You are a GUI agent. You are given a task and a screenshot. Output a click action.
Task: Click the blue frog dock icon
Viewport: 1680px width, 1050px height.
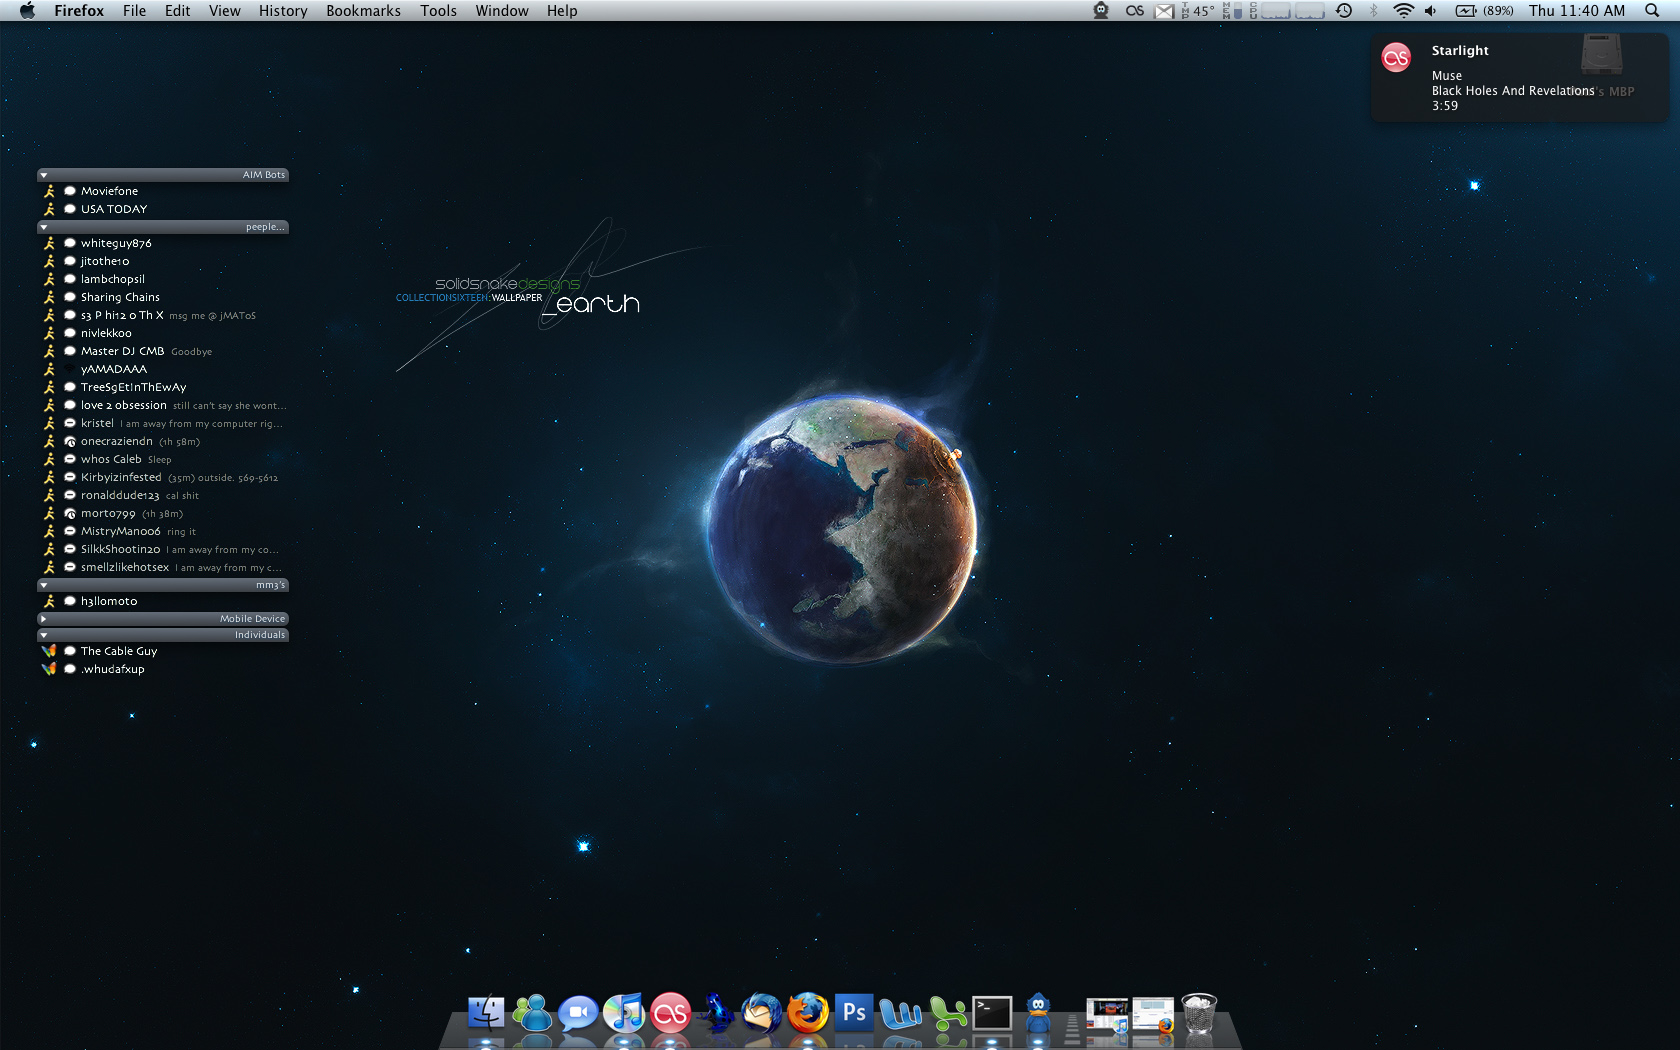[716, 1013]
